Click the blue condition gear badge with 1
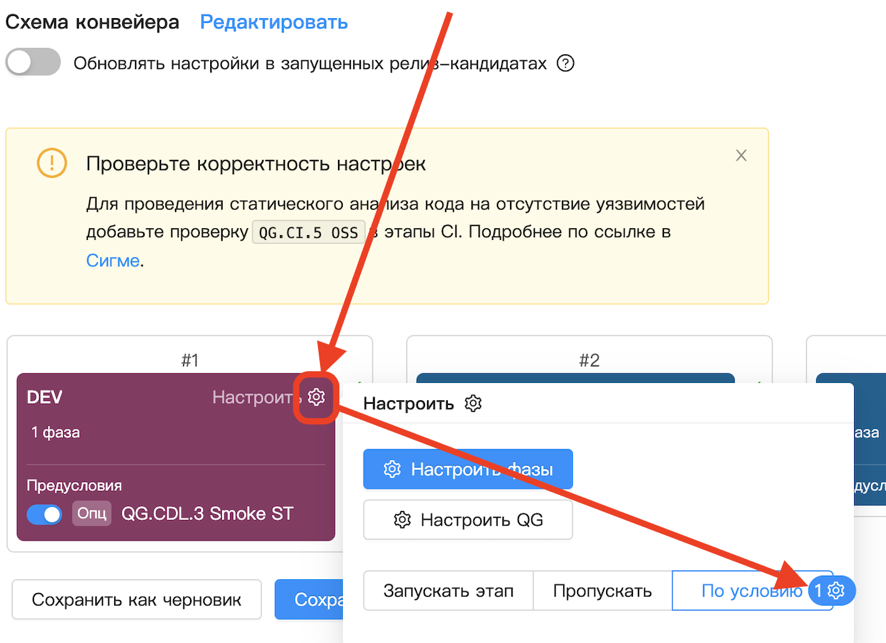Image resolution: width=886 pixels, height=643 pixels. click(x=830, y=591)
